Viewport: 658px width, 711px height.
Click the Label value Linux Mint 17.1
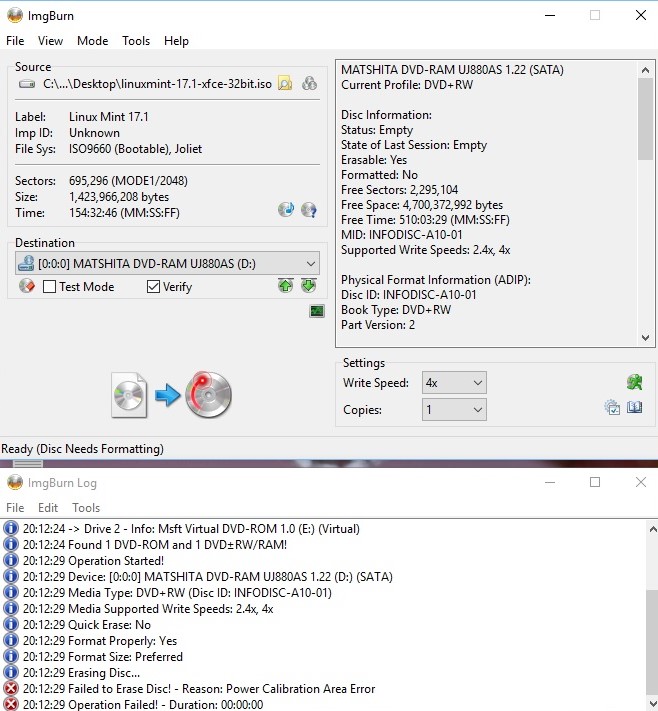click(x=109, y=117)
